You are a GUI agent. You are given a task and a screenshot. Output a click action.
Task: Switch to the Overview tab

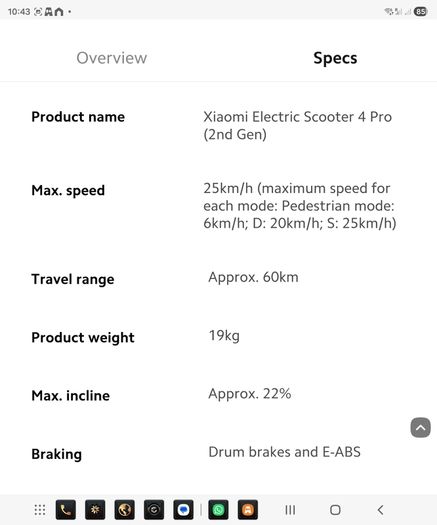click(112, 58)
